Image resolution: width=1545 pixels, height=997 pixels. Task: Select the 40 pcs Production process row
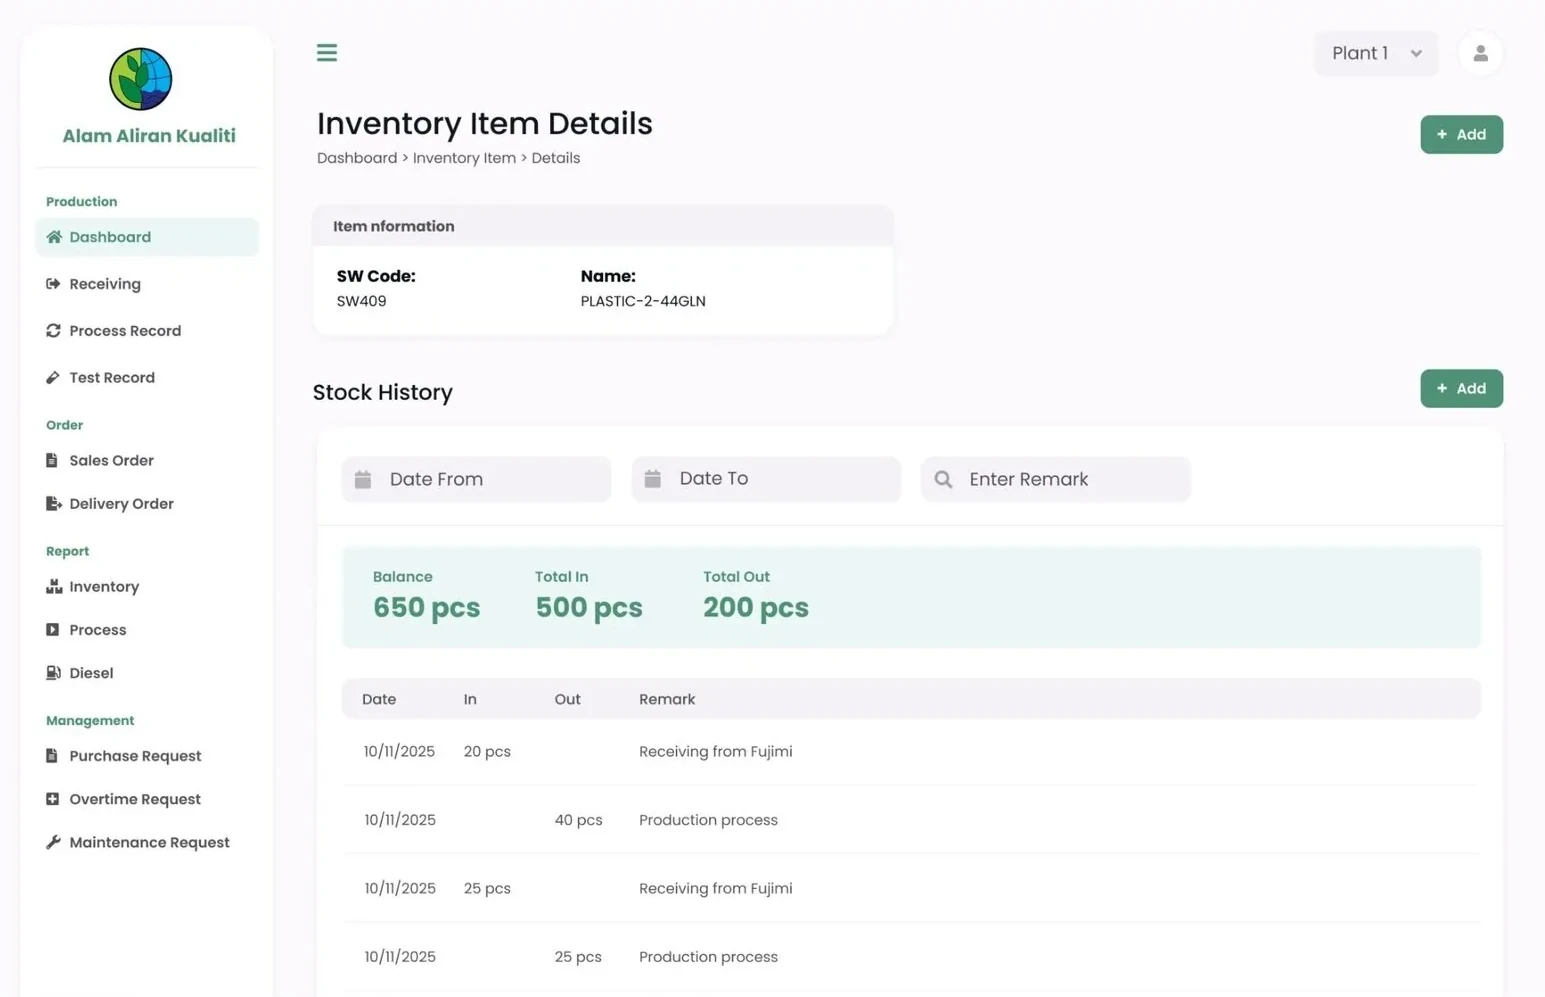pyautogui.click(x=911, y=820)
